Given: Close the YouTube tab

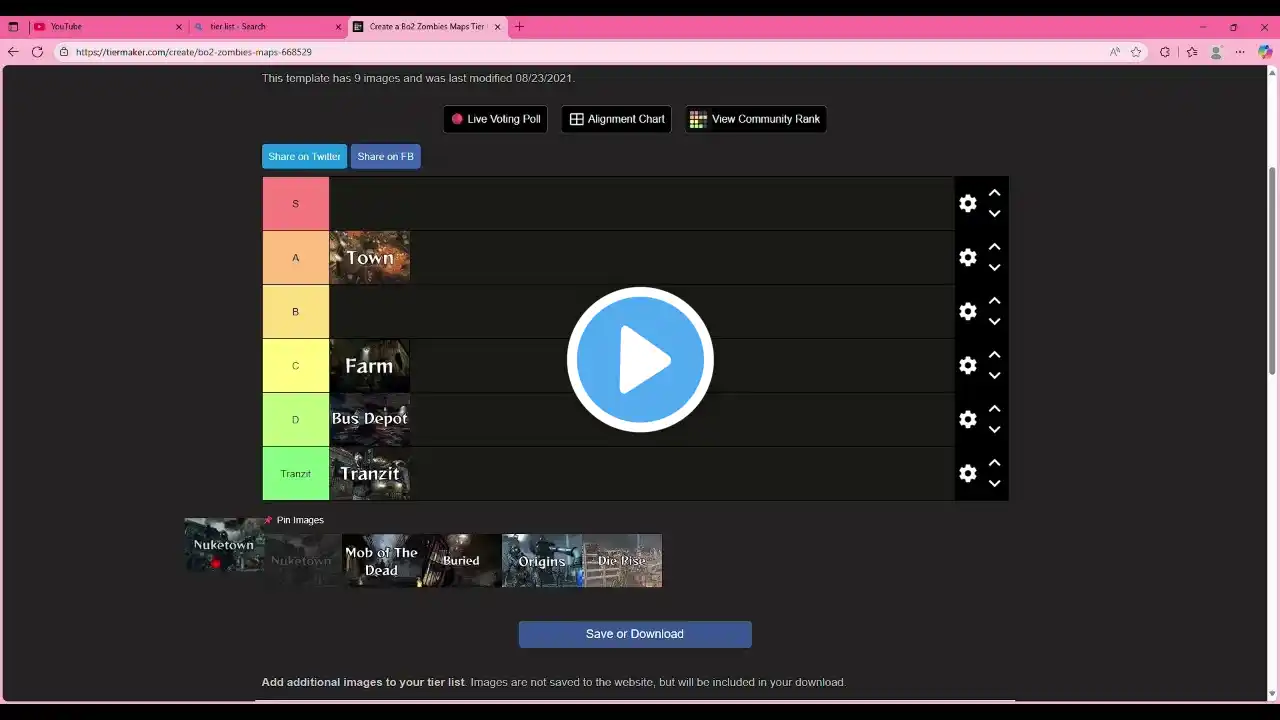Looking at the screenshot, I should click(179, 27).
